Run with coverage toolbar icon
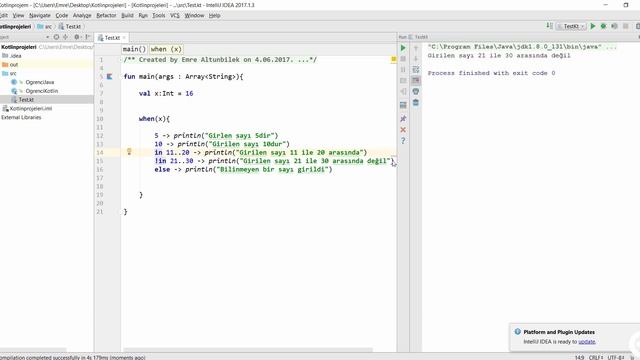This screenshot has width=640, height=360. [x=614, y=26]
